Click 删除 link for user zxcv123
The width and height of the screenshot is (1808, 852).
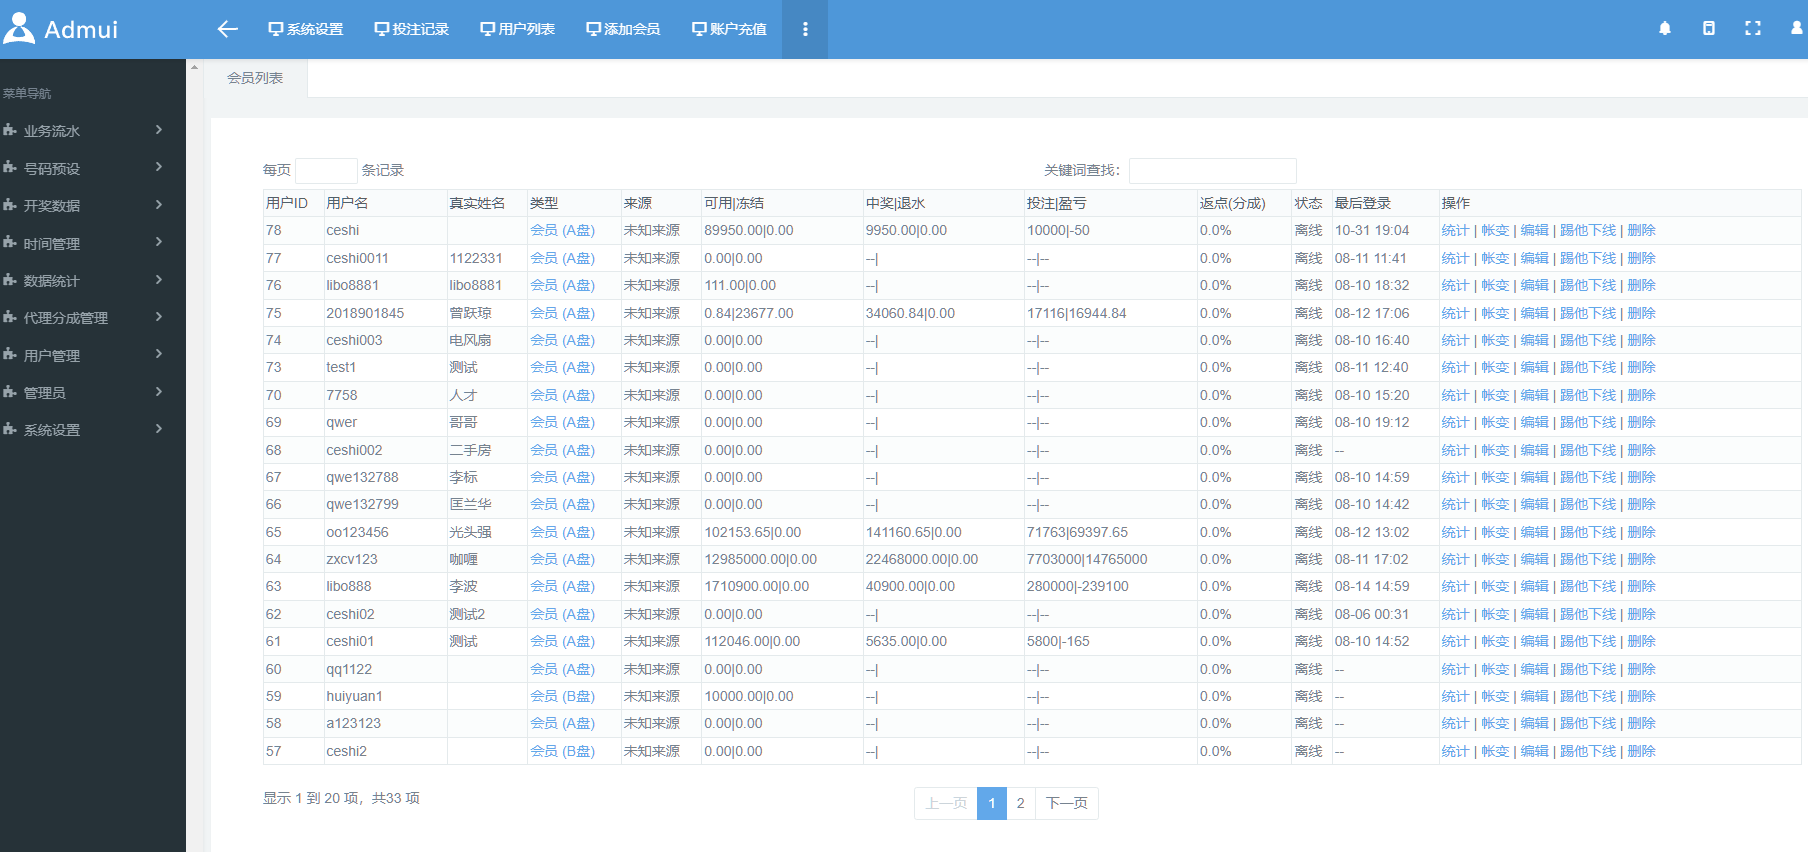(x=1641, y=560)
